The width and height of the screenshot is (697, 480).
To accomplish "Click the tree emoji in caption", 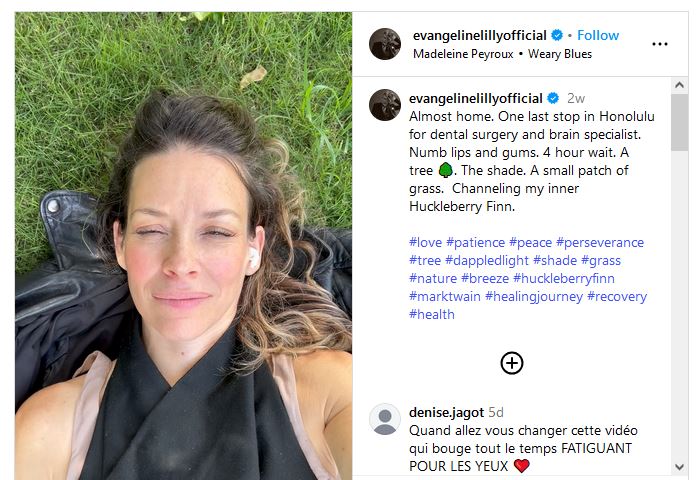I will click(445, 170).
